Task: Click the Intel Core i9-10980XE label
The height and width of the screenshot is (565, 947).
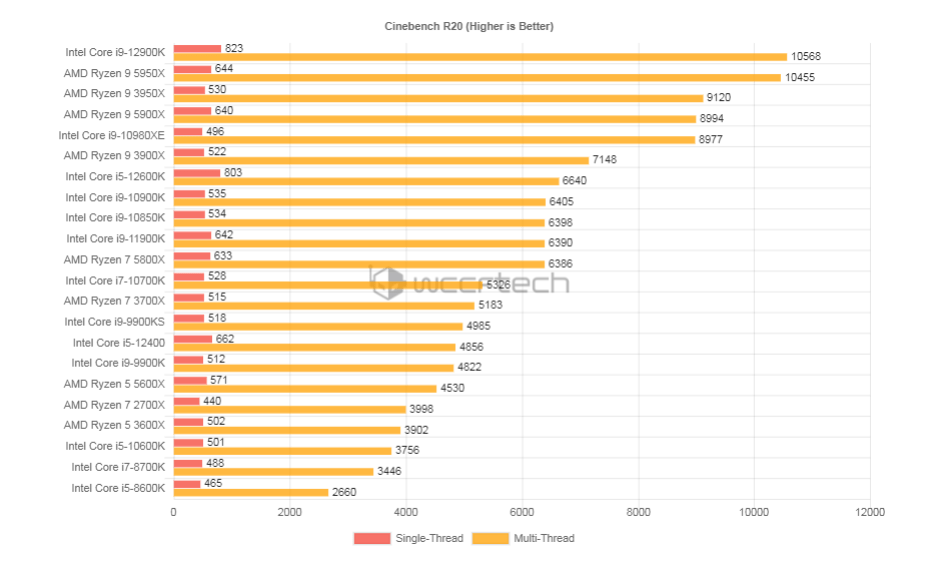Action: (112, 135)
